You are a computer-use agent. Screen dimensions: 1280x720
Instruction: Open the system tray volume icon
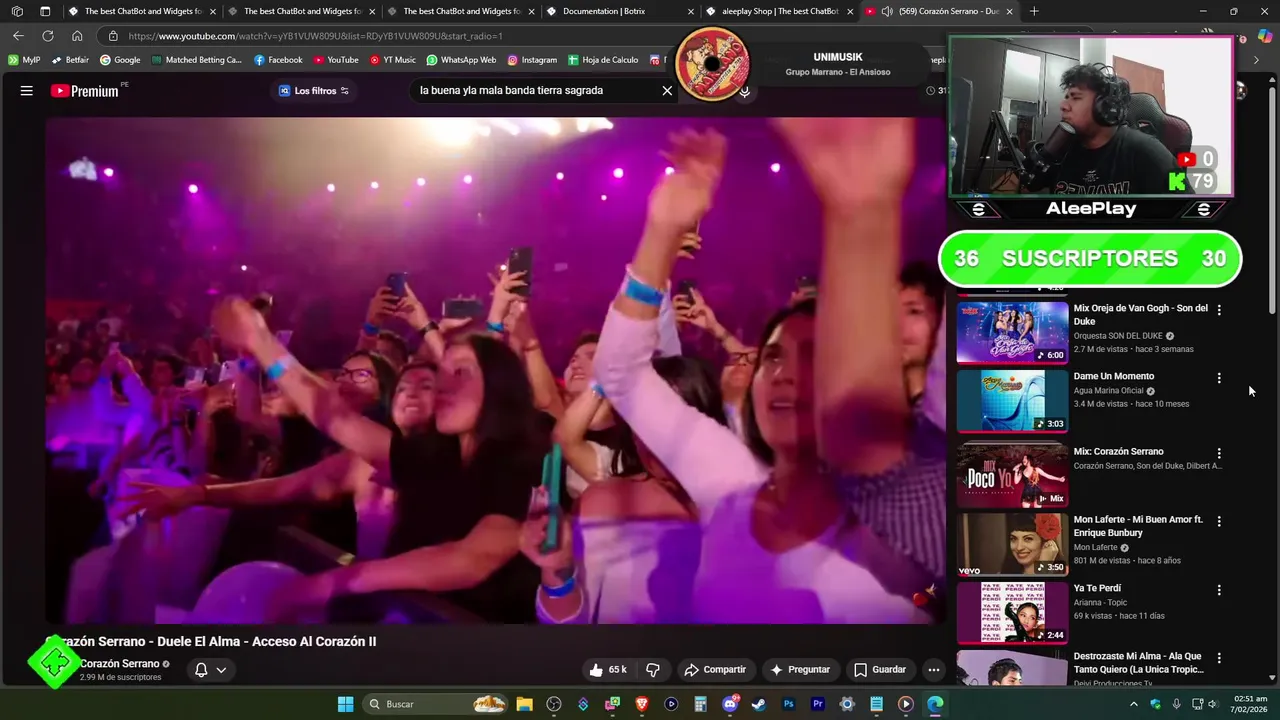(1213, 704)
